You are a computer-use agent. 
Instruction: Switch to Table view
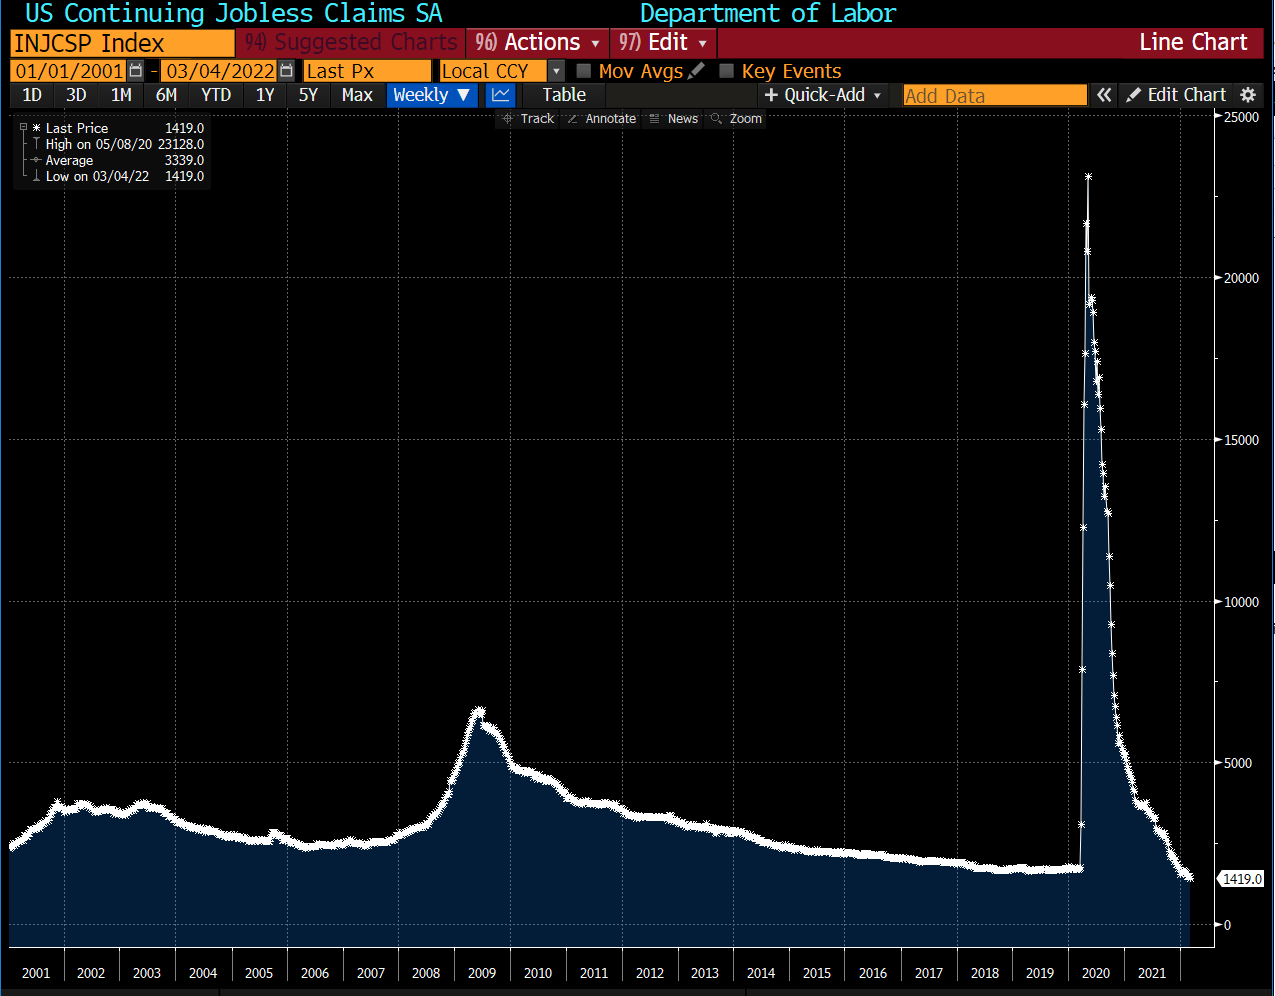click(x=564, y=95)
